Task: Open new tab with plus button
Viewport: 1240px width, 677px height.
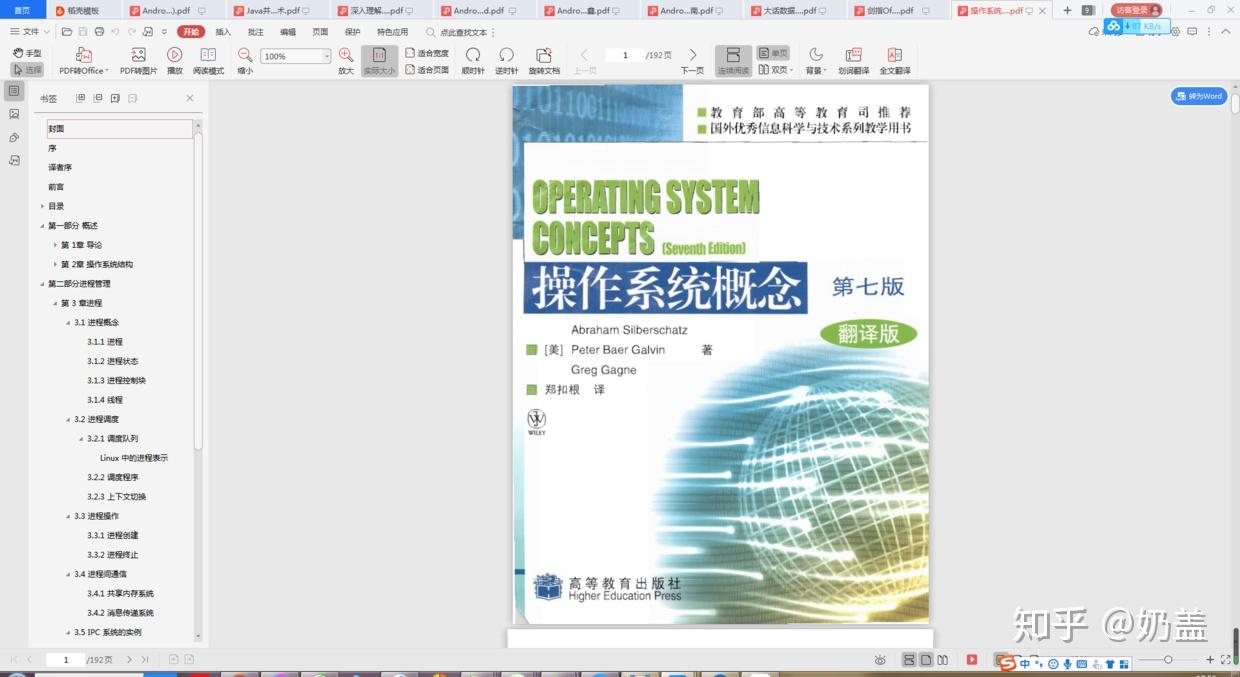Action: 1067,10
